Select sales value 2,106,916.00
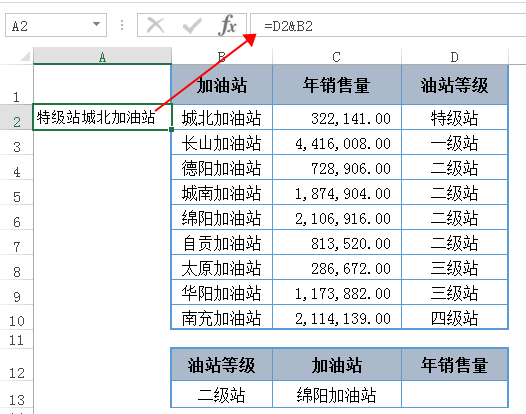The image size is (526, 414). click(x=337, y=217)
